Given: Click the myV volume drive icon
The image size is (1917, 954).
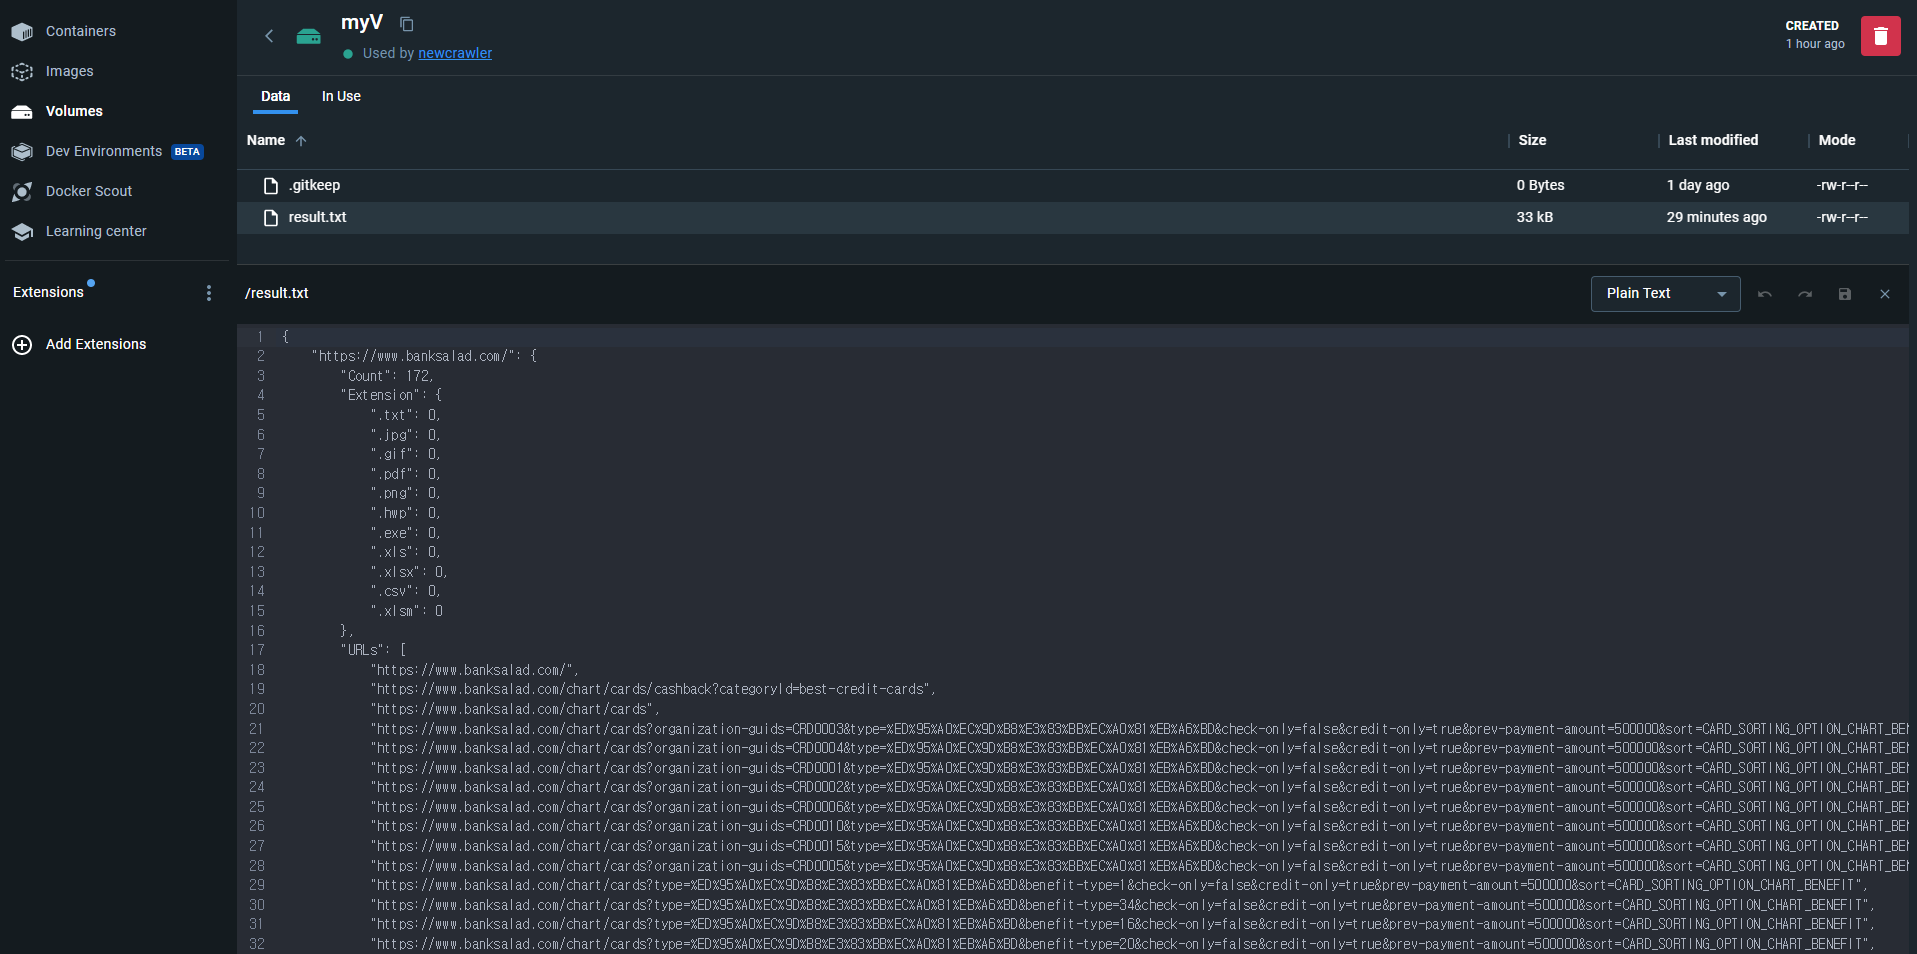Looking at the screenshot, I should click(x=309, y=37).
